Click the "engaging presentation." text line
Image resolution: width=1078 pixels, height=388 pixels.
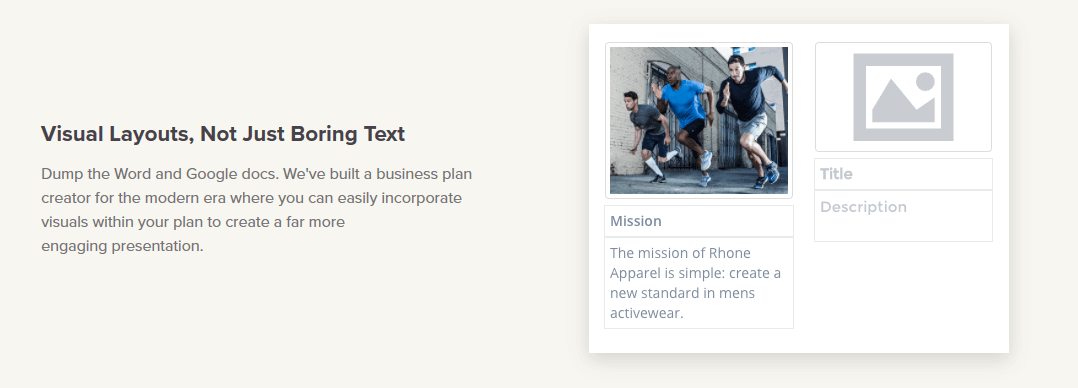pos(122,246)
